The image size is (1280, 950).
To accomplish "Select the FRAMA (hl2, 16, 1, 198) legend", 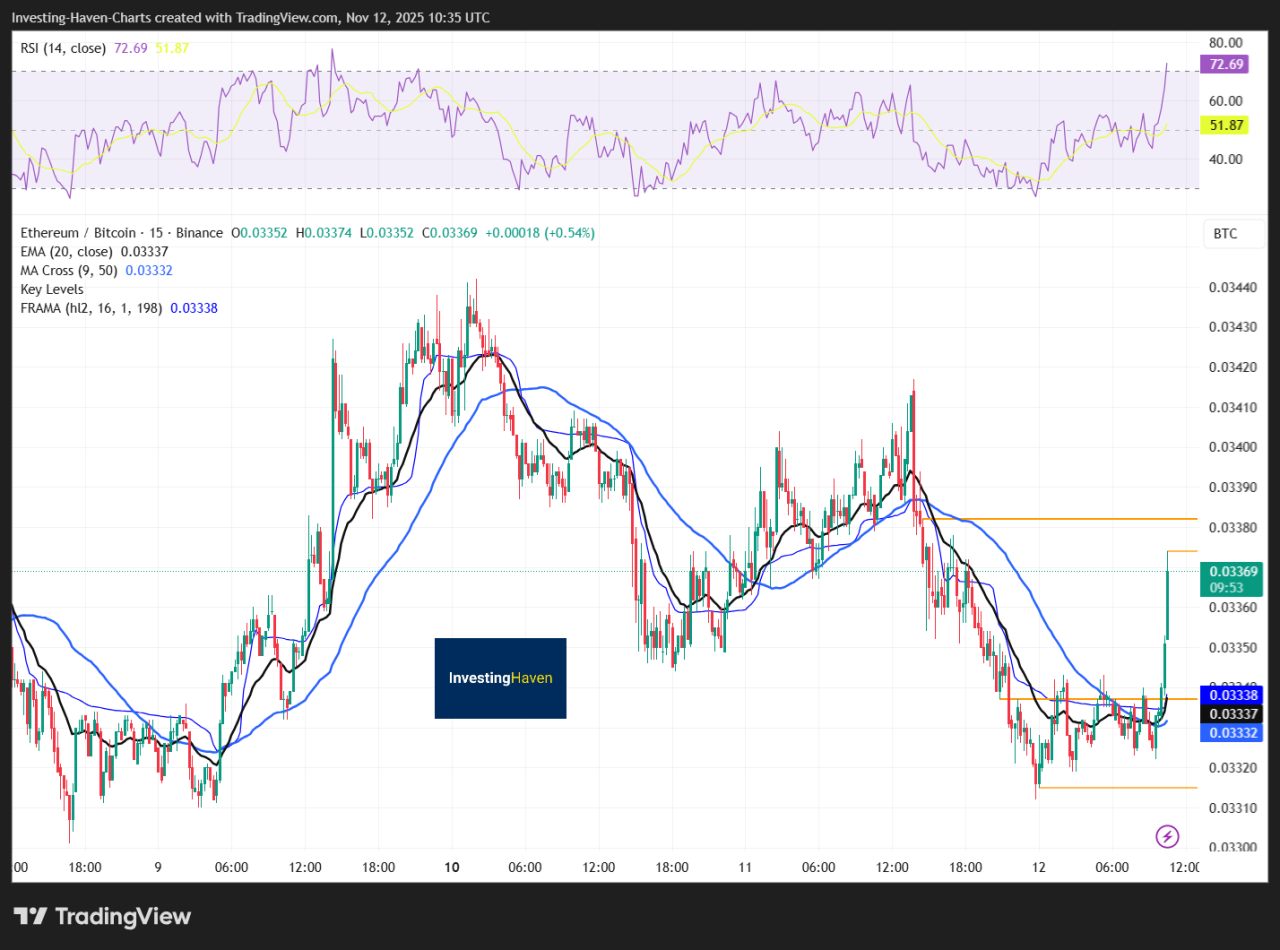I will coord(92,309).
